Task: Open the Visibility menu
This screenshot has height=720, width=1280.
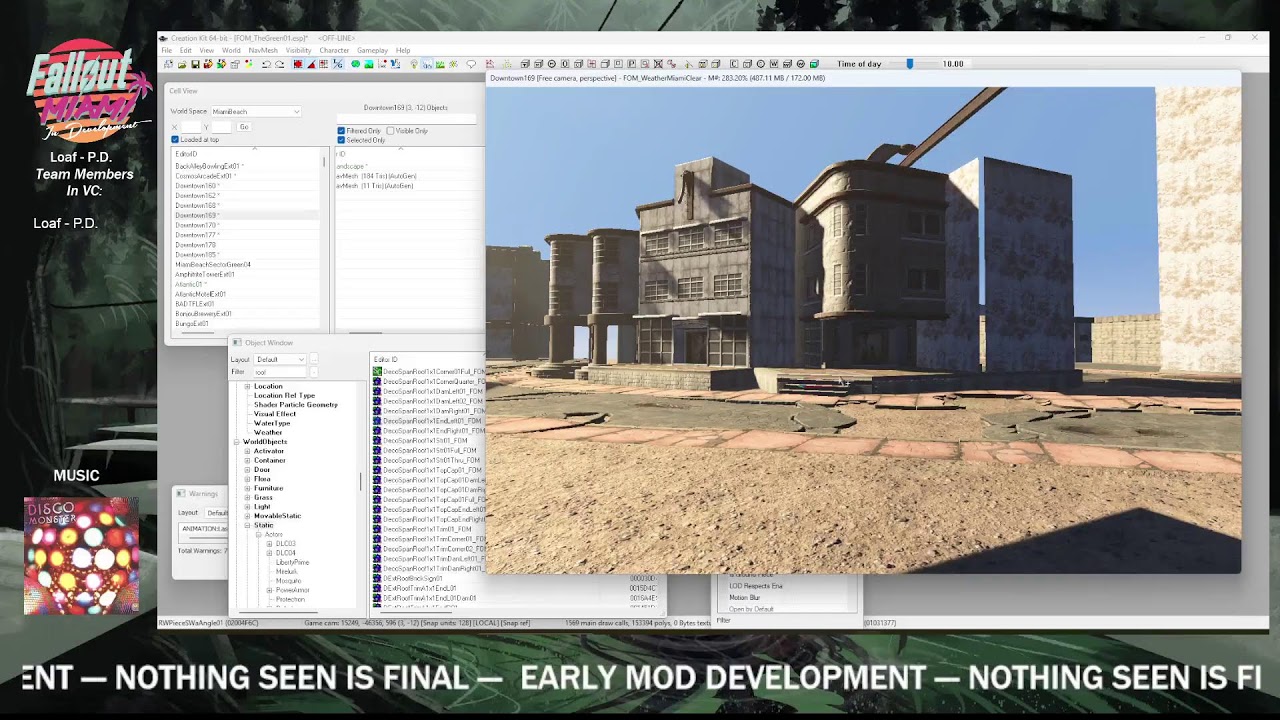Action: pos(299,50)
